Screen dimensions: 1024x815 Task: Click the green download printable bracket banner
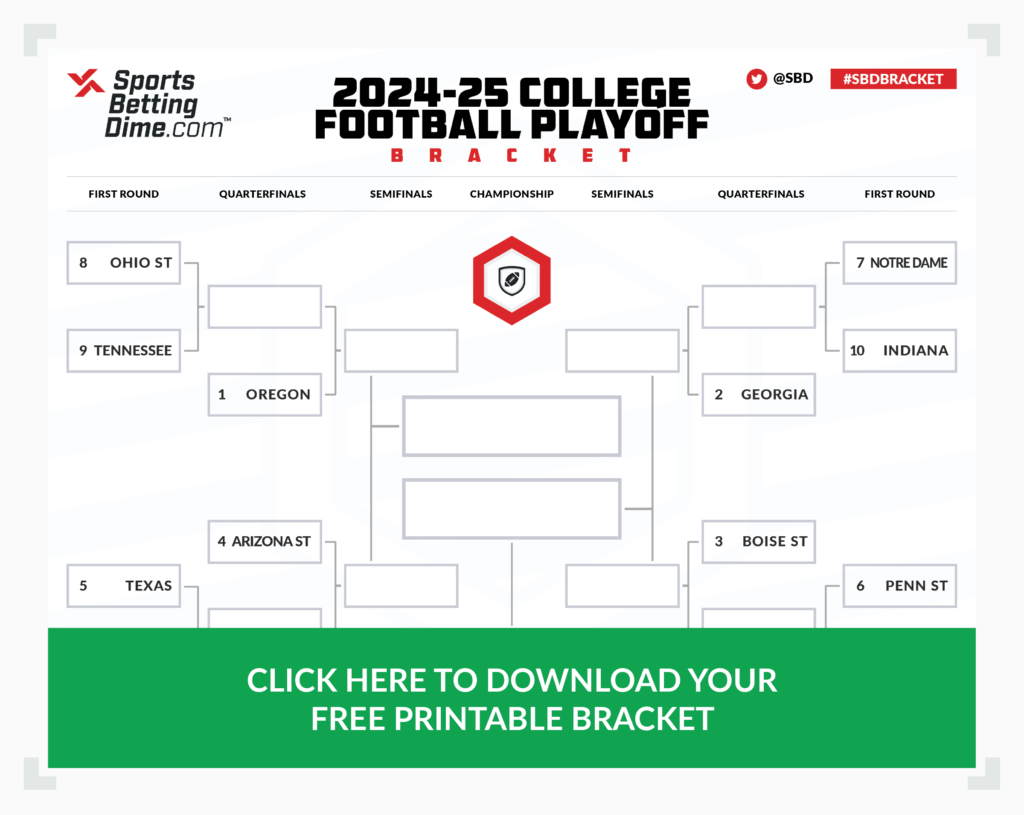point(511,698)
